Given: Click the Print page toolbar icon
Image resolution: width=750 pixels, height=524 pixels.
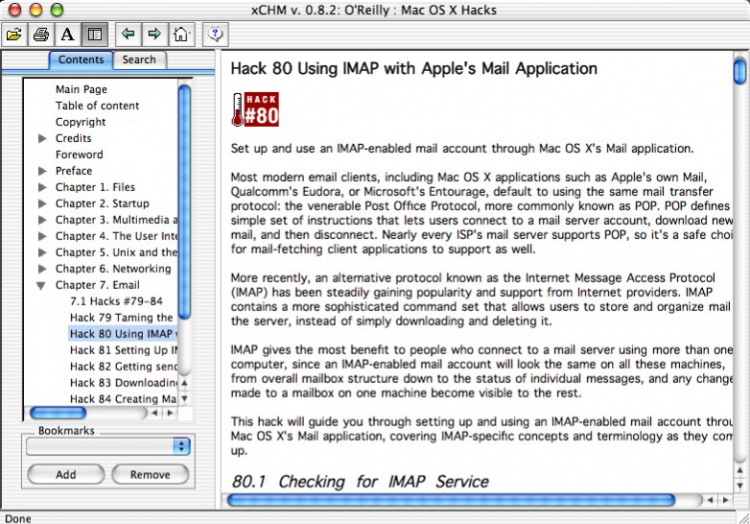Looking at the screenshot, I should (41, 34).
